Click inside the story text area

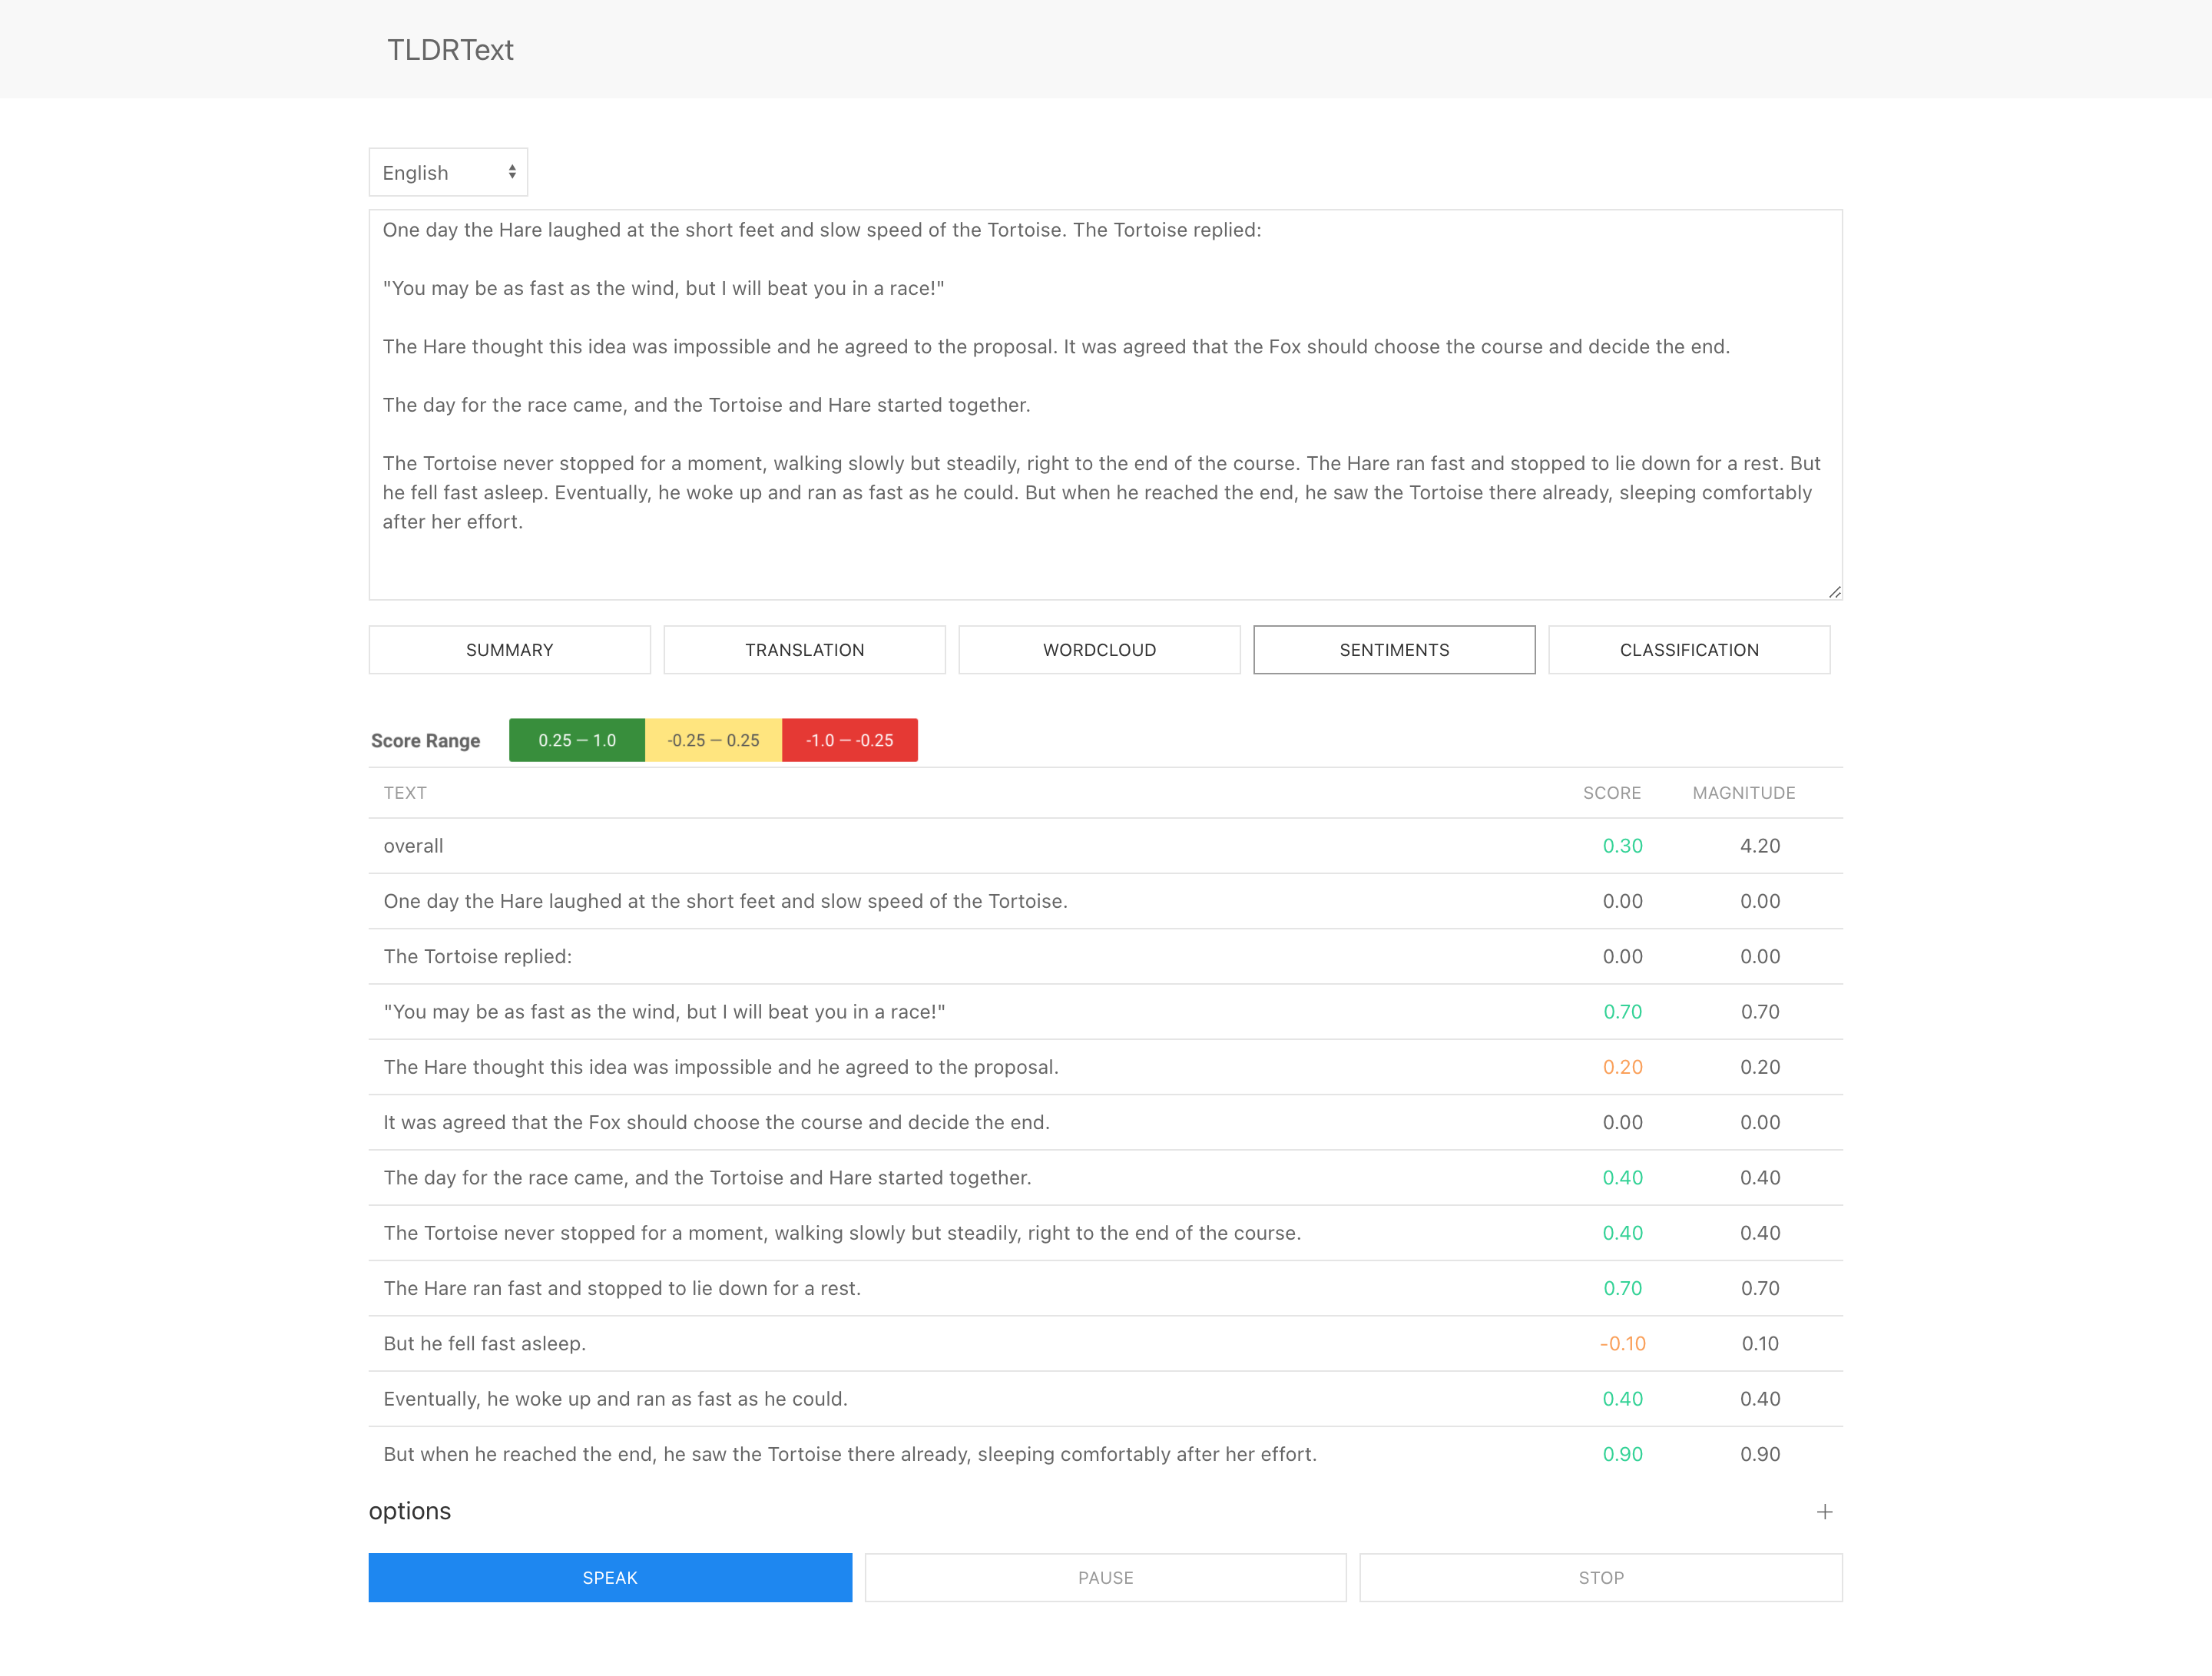pyautogui.click(x=1100, y=400)
